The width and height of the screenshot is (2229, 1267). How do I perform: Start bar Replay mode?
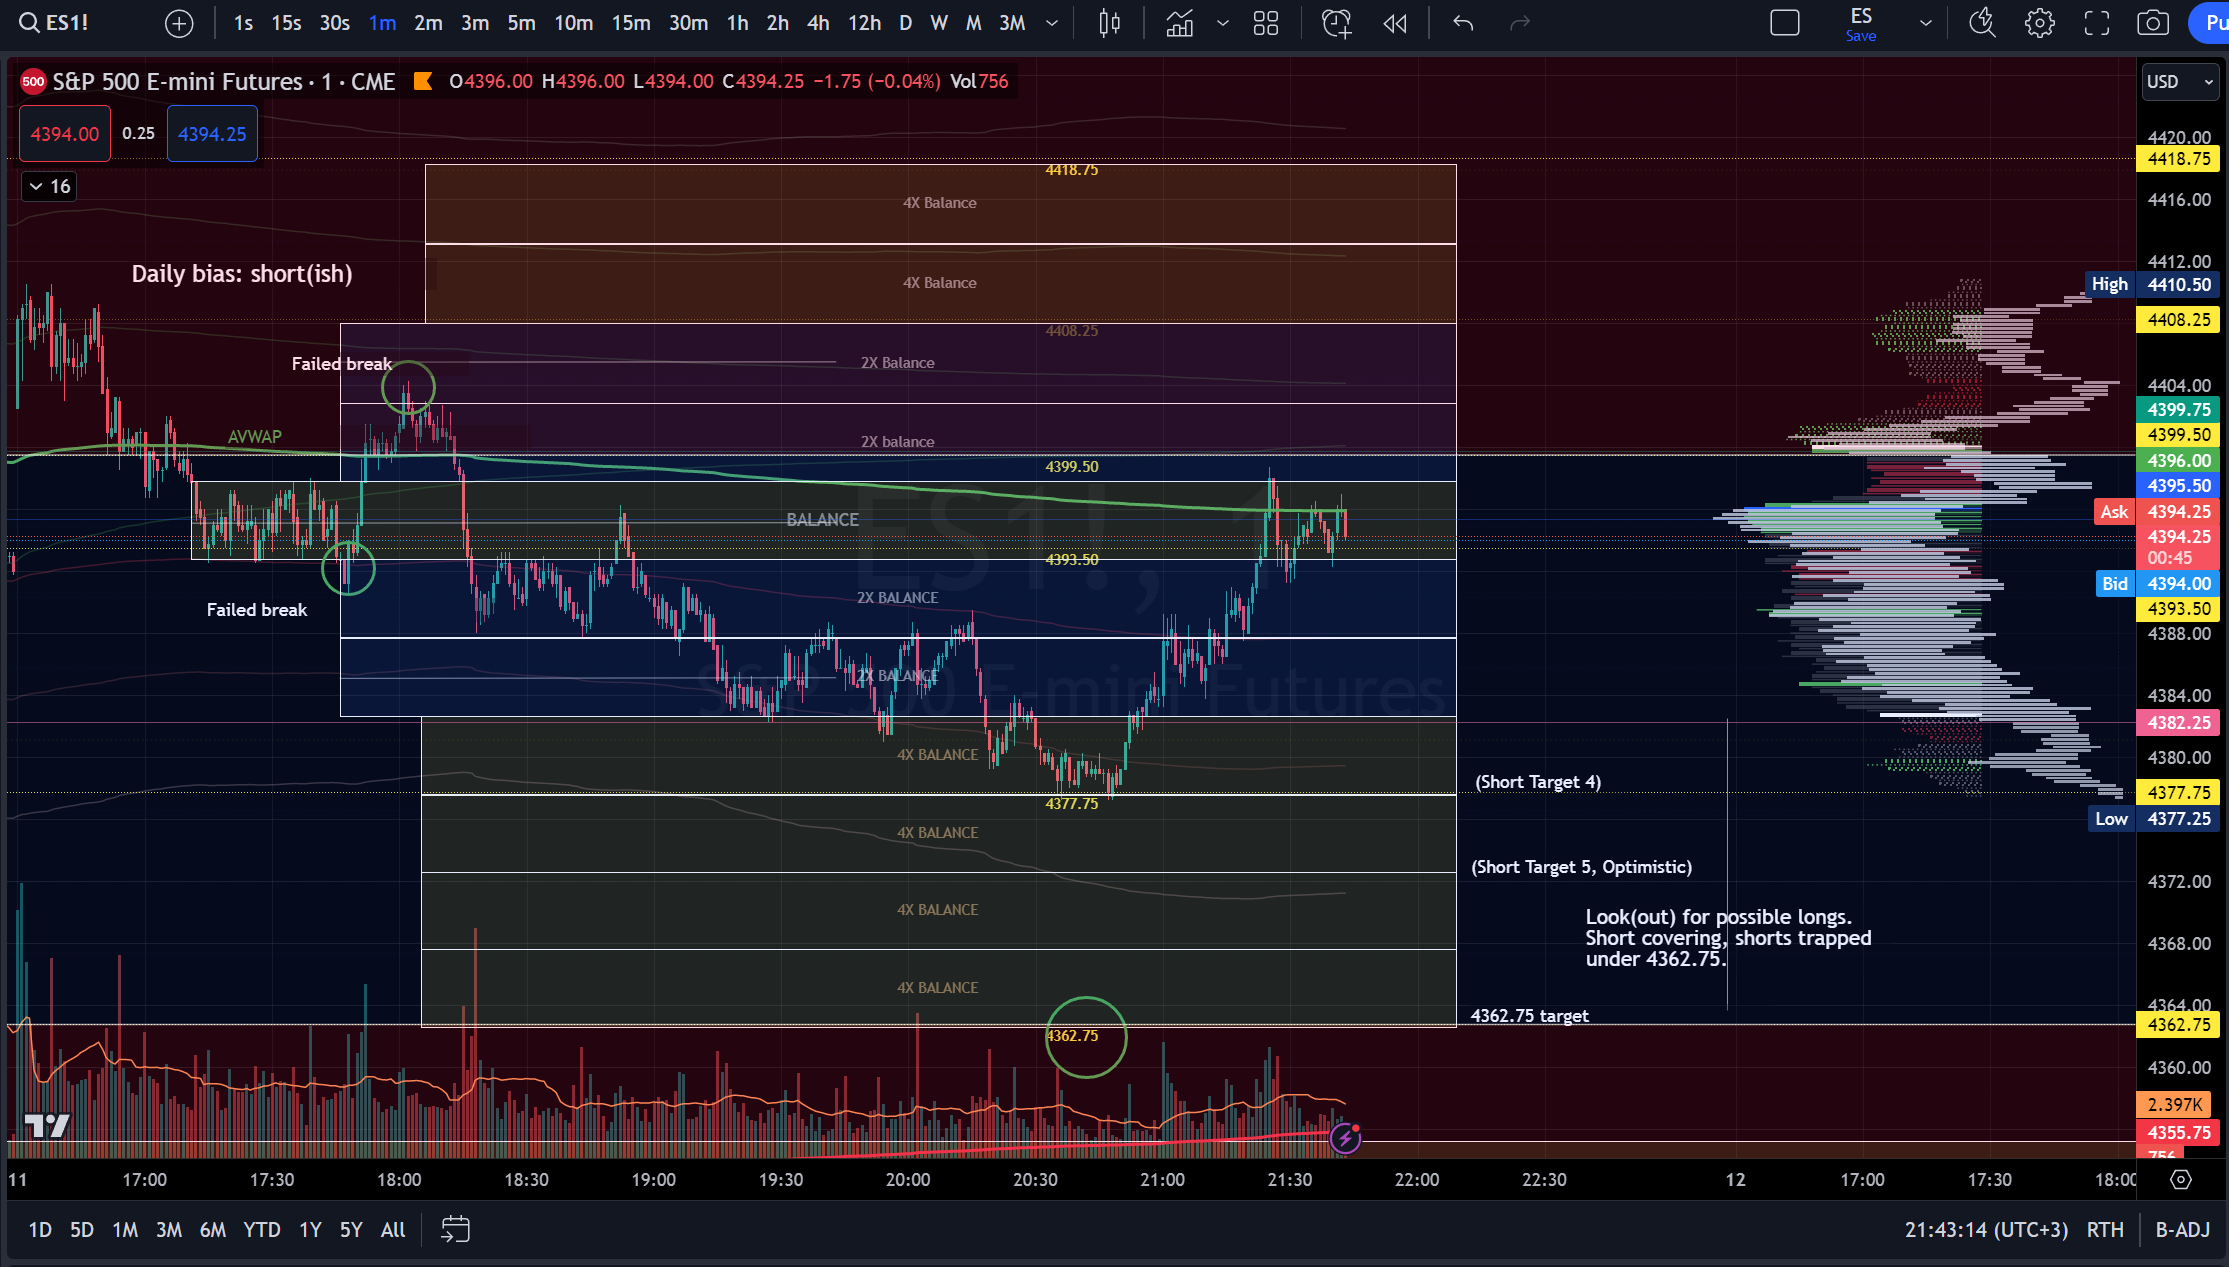(1395, 23)
